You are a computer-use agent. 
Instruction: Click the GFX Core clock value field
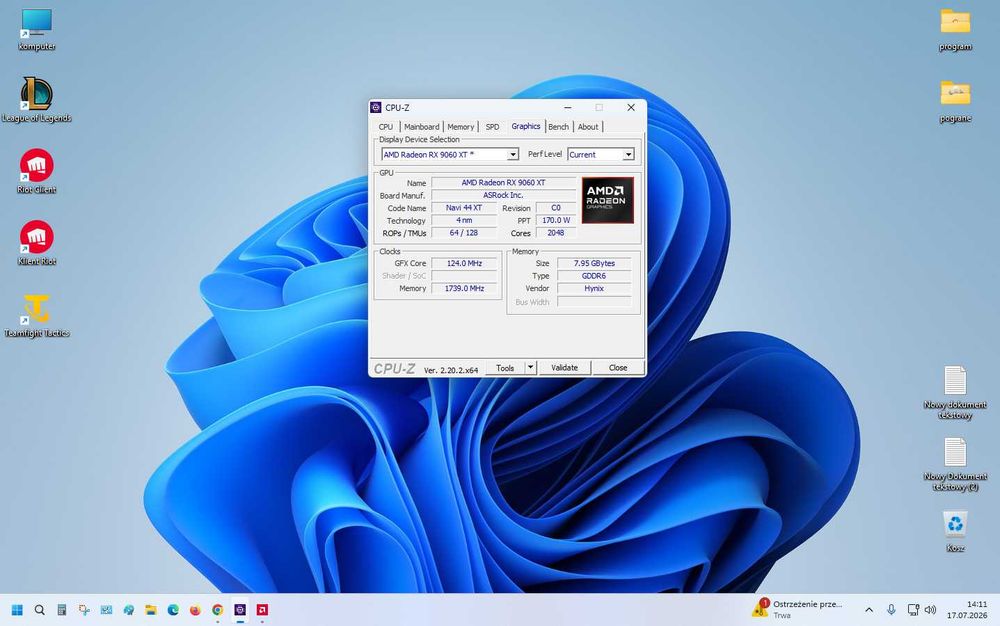pyautogui.click(x=464, y=263)
